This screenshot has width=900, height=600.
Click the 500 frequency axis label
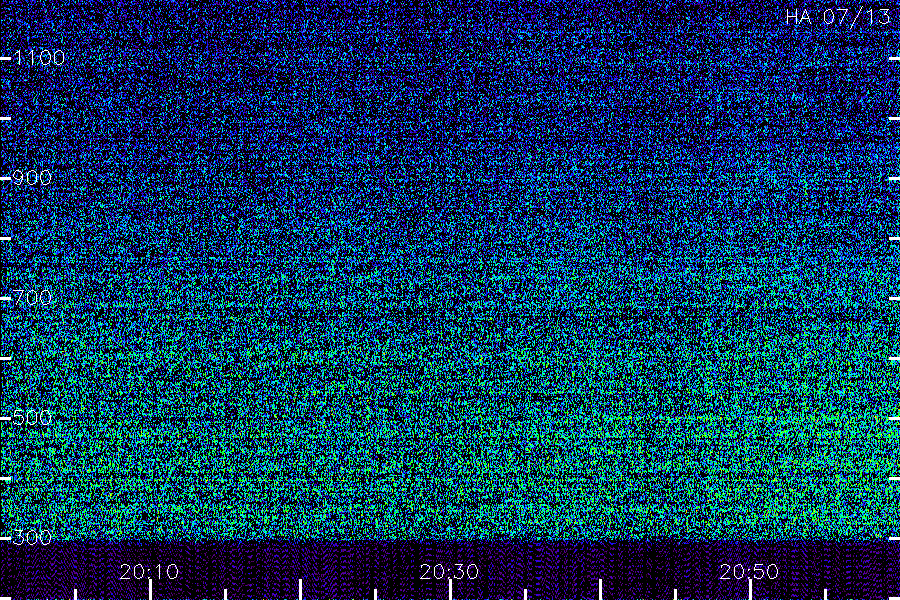pos(32,417)
